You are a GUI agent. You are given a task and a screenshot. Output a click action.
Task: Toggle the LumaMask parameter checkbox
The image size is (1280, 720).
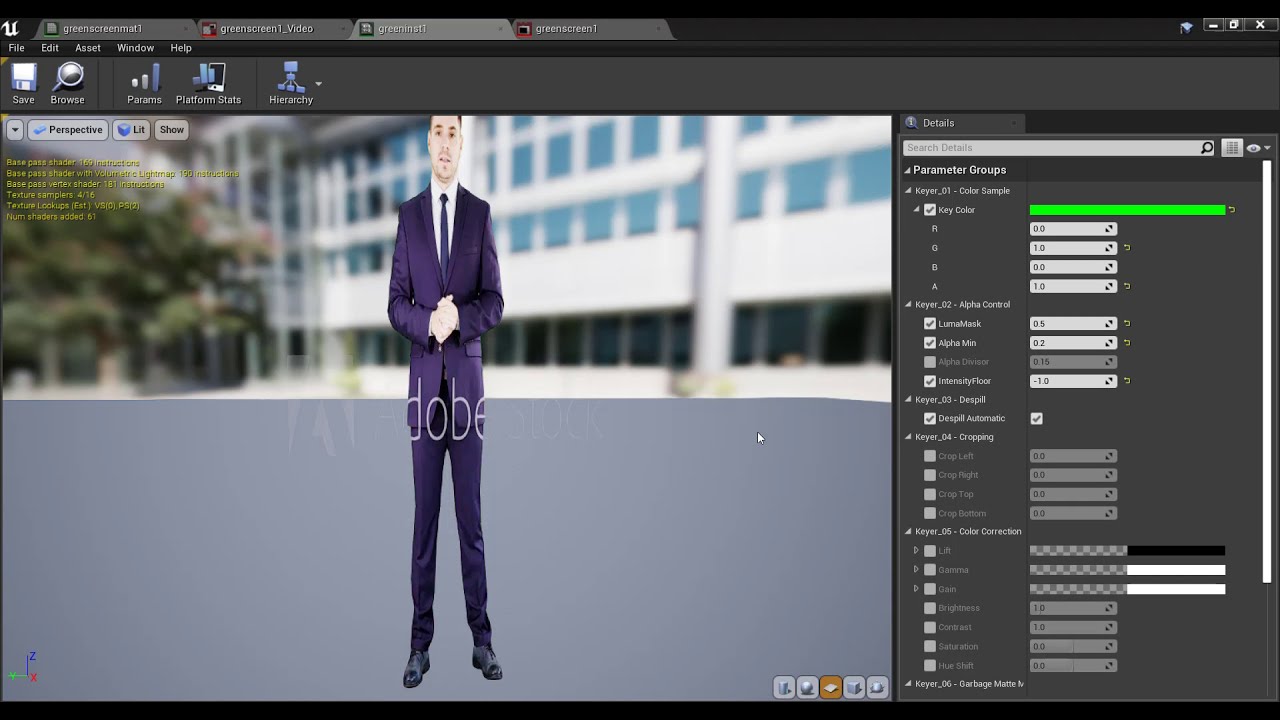[x=930, y=324]
